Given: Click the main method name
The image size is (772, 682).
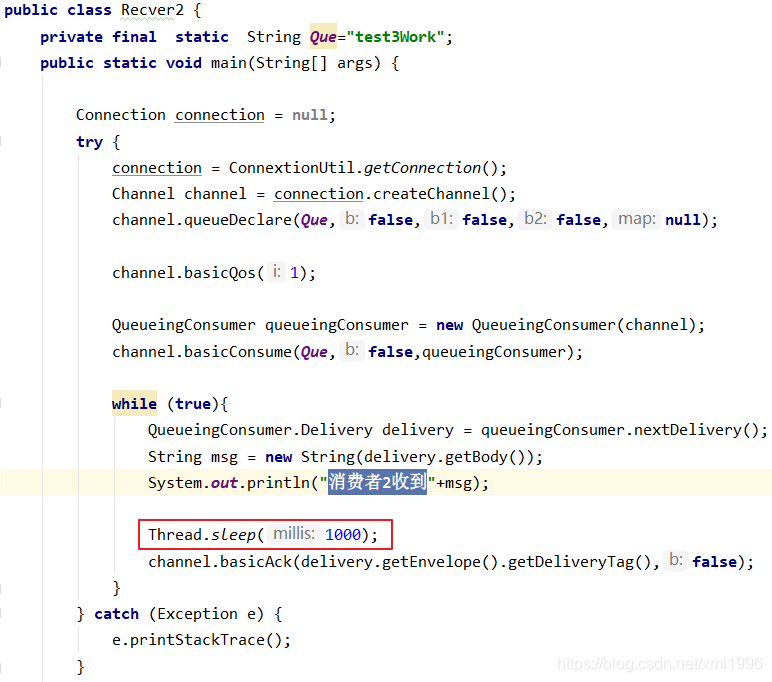Looking at the screenshot, I should 228,63.
